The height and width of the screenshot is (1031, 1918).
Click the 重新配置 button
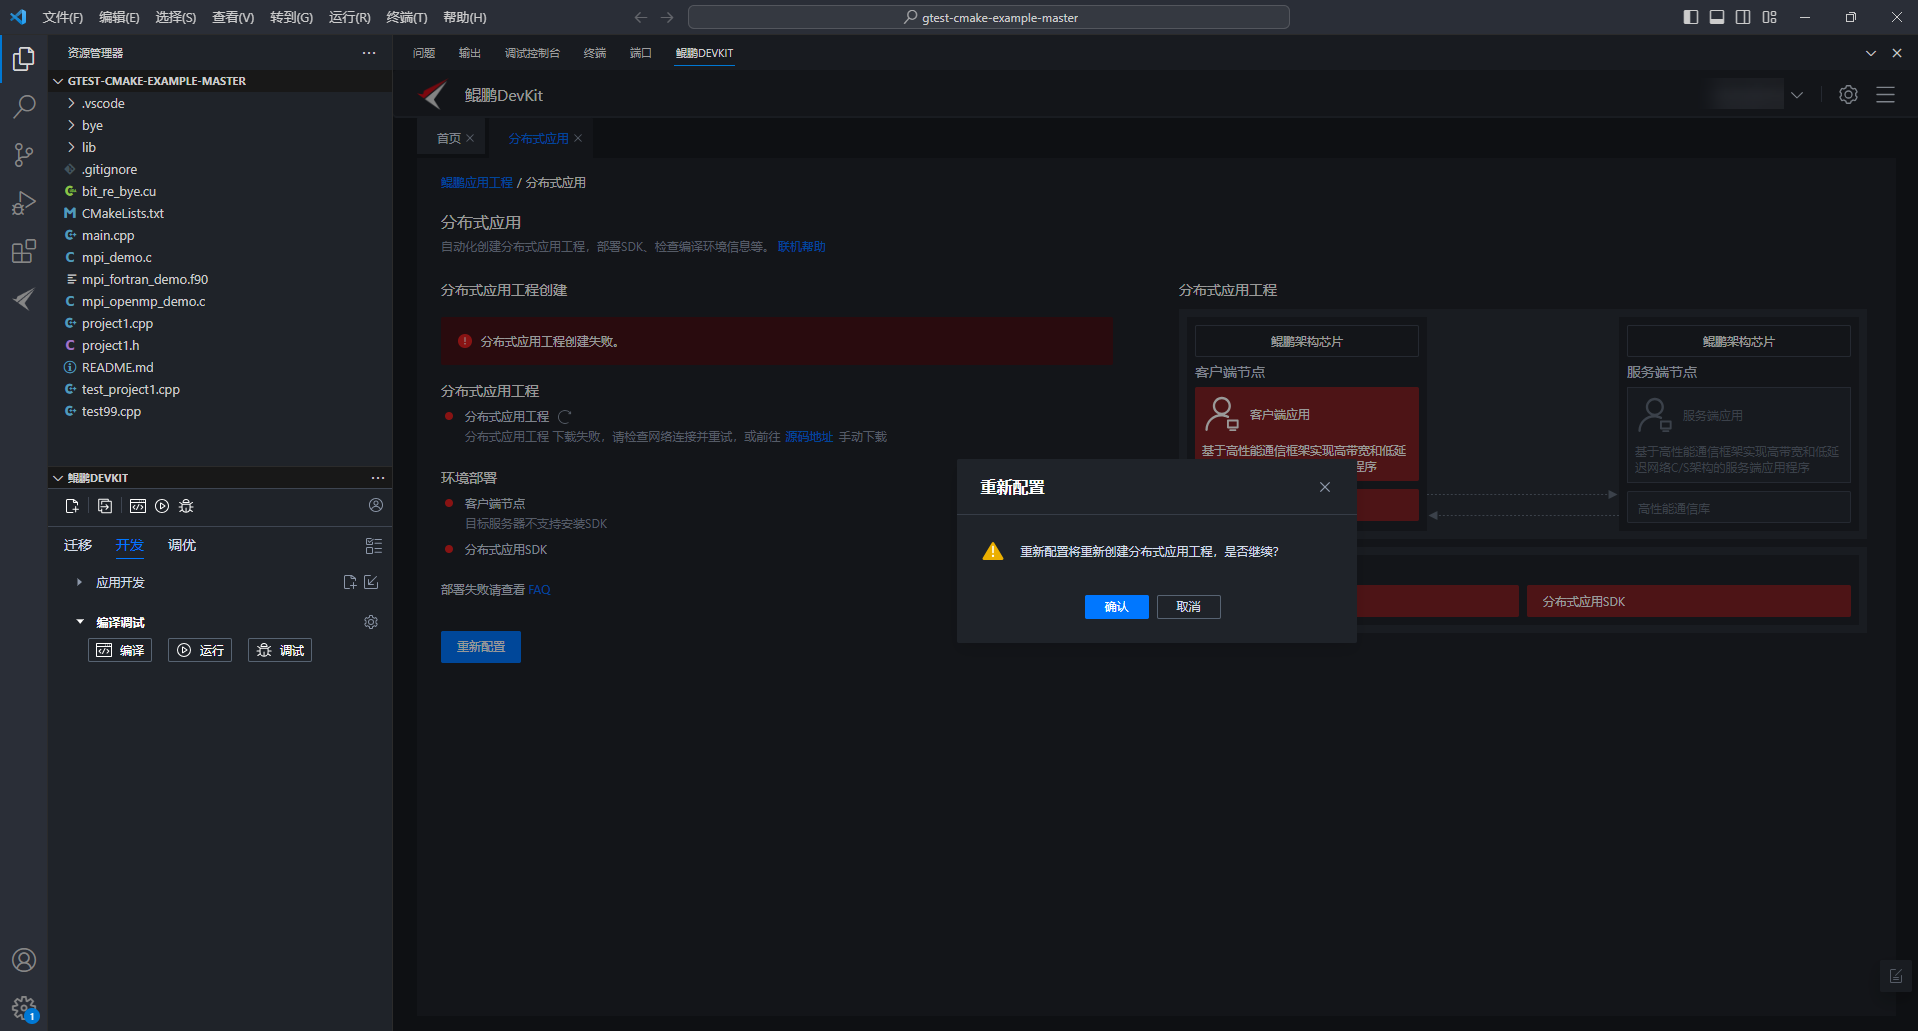click(481, 647)
